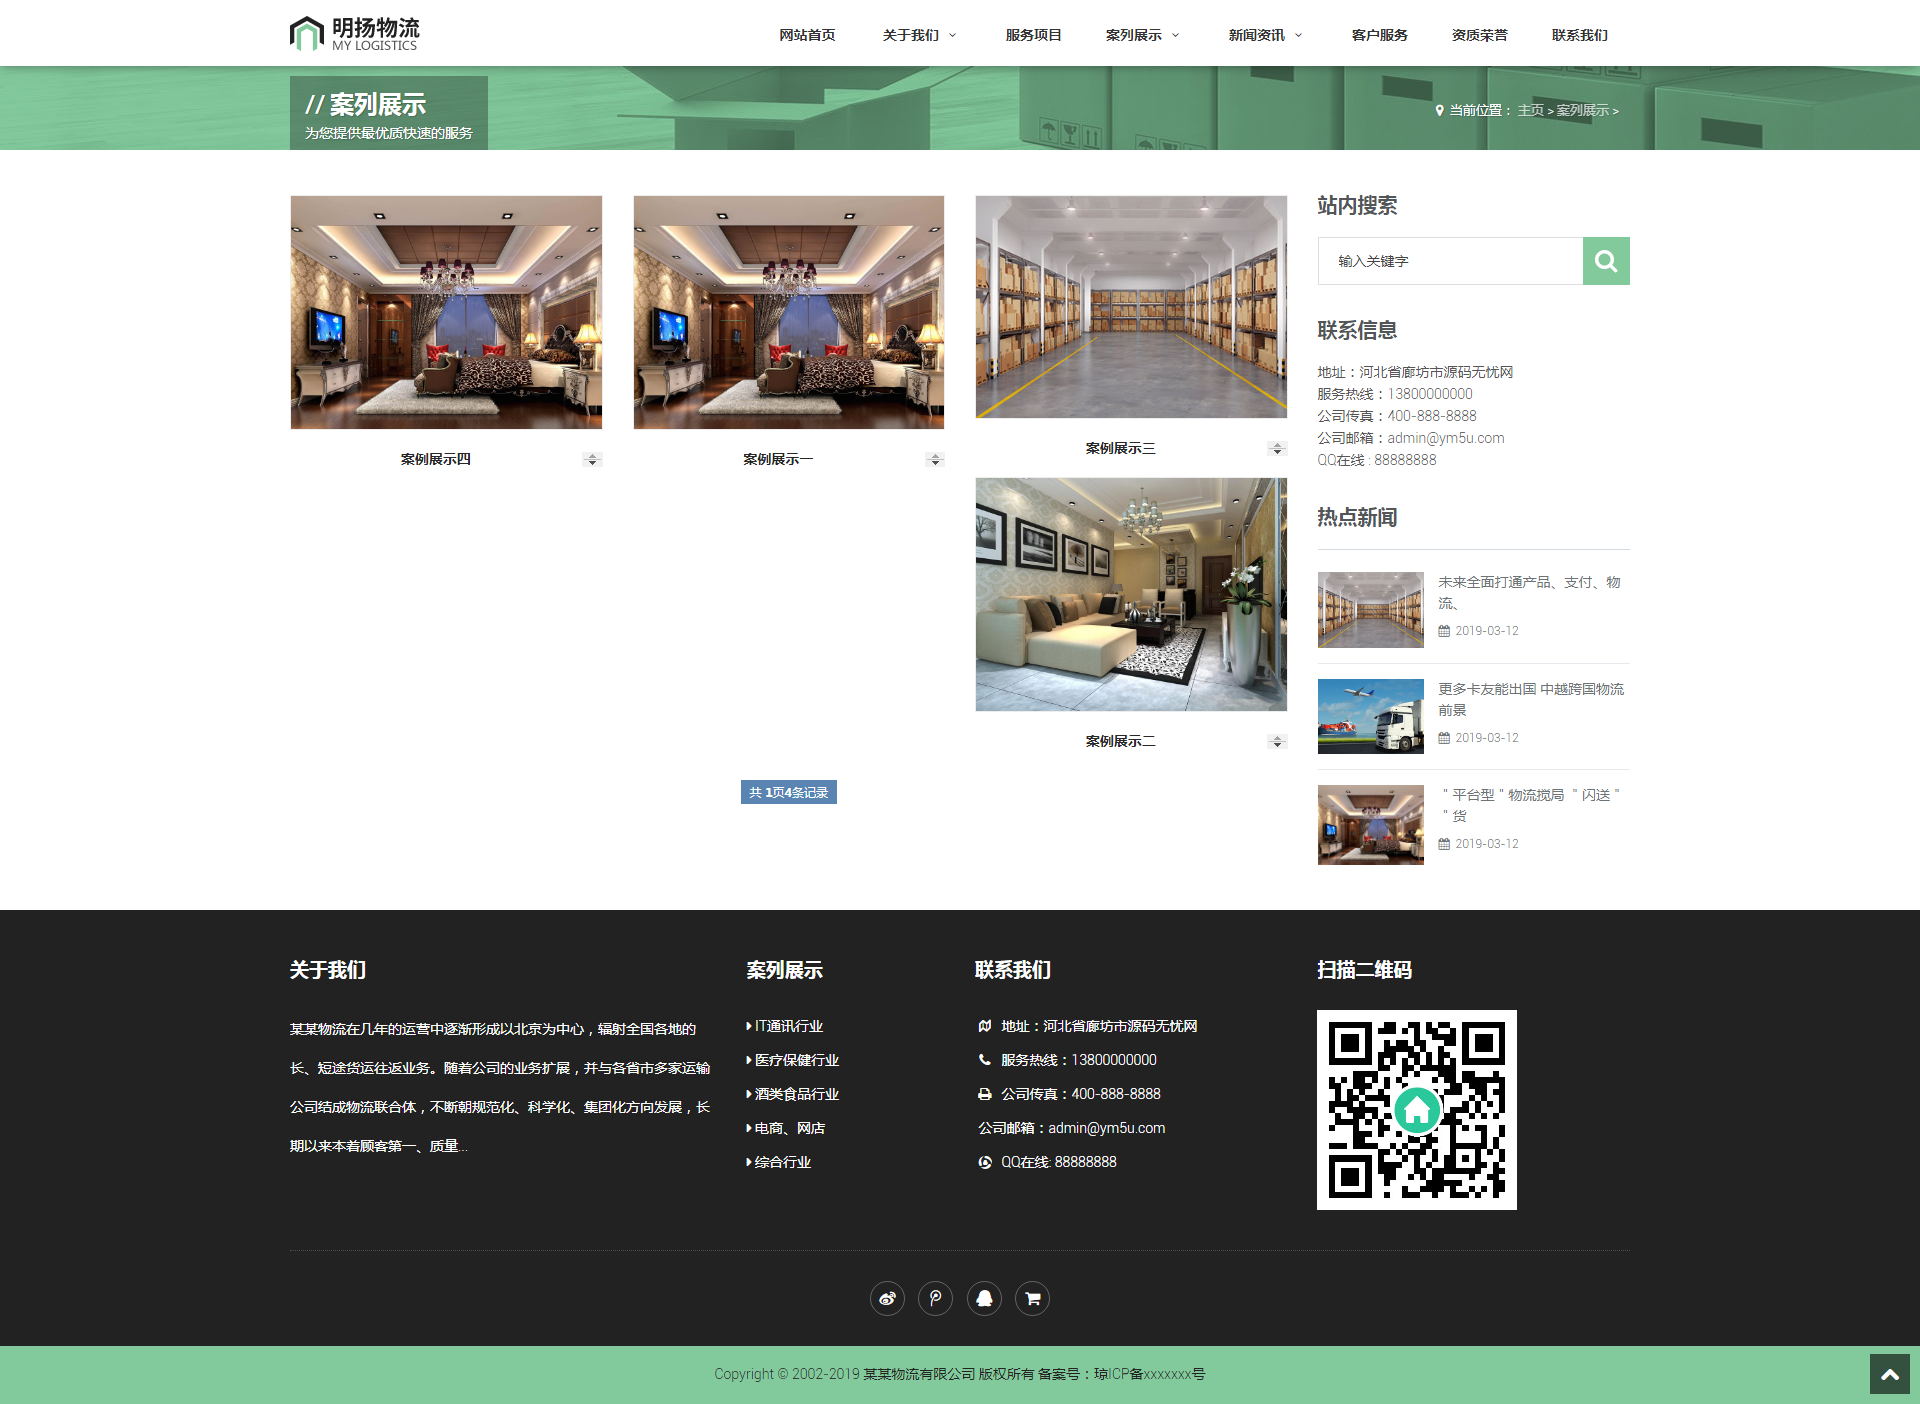Click arrow icon beside 案例展示四
Screen dimensions: 1920x1404
[x=592, y=460]
